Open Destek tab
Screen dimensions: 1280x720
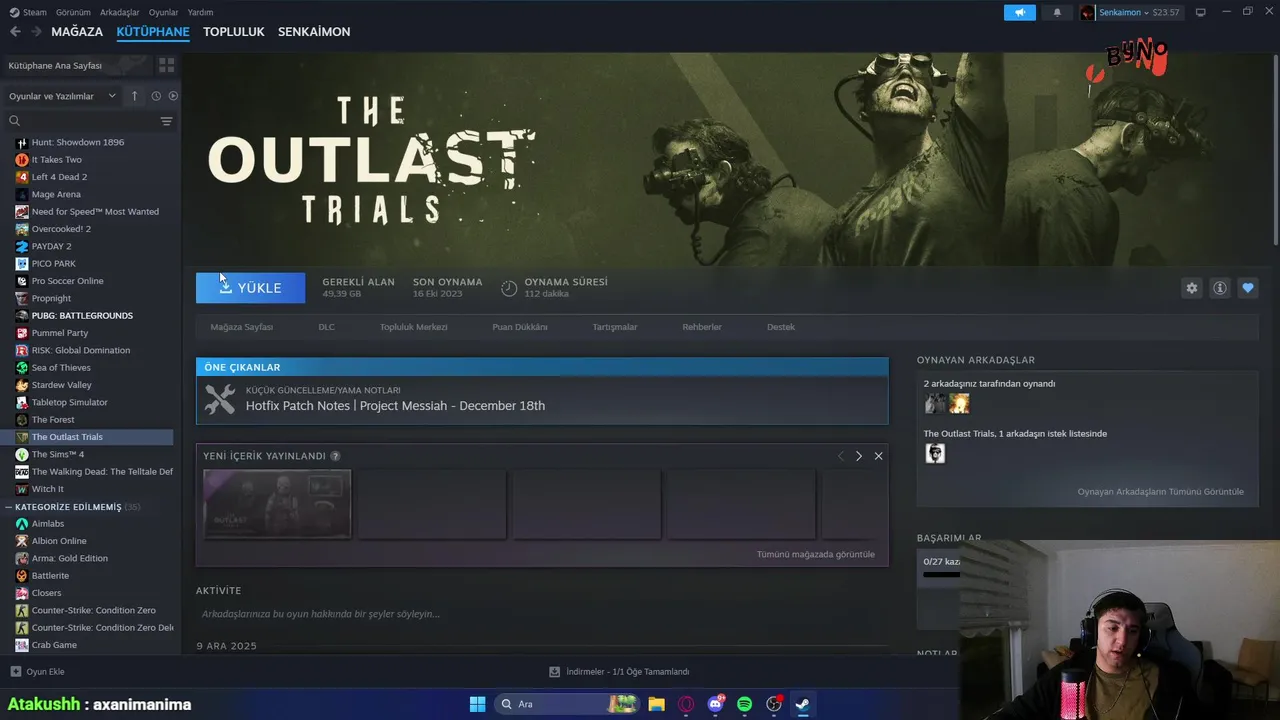(x=781, y=327)
